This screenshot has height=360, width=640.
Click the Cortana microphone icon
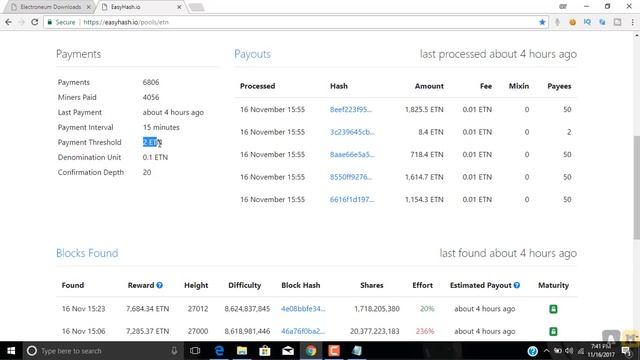tap(174, 351)
